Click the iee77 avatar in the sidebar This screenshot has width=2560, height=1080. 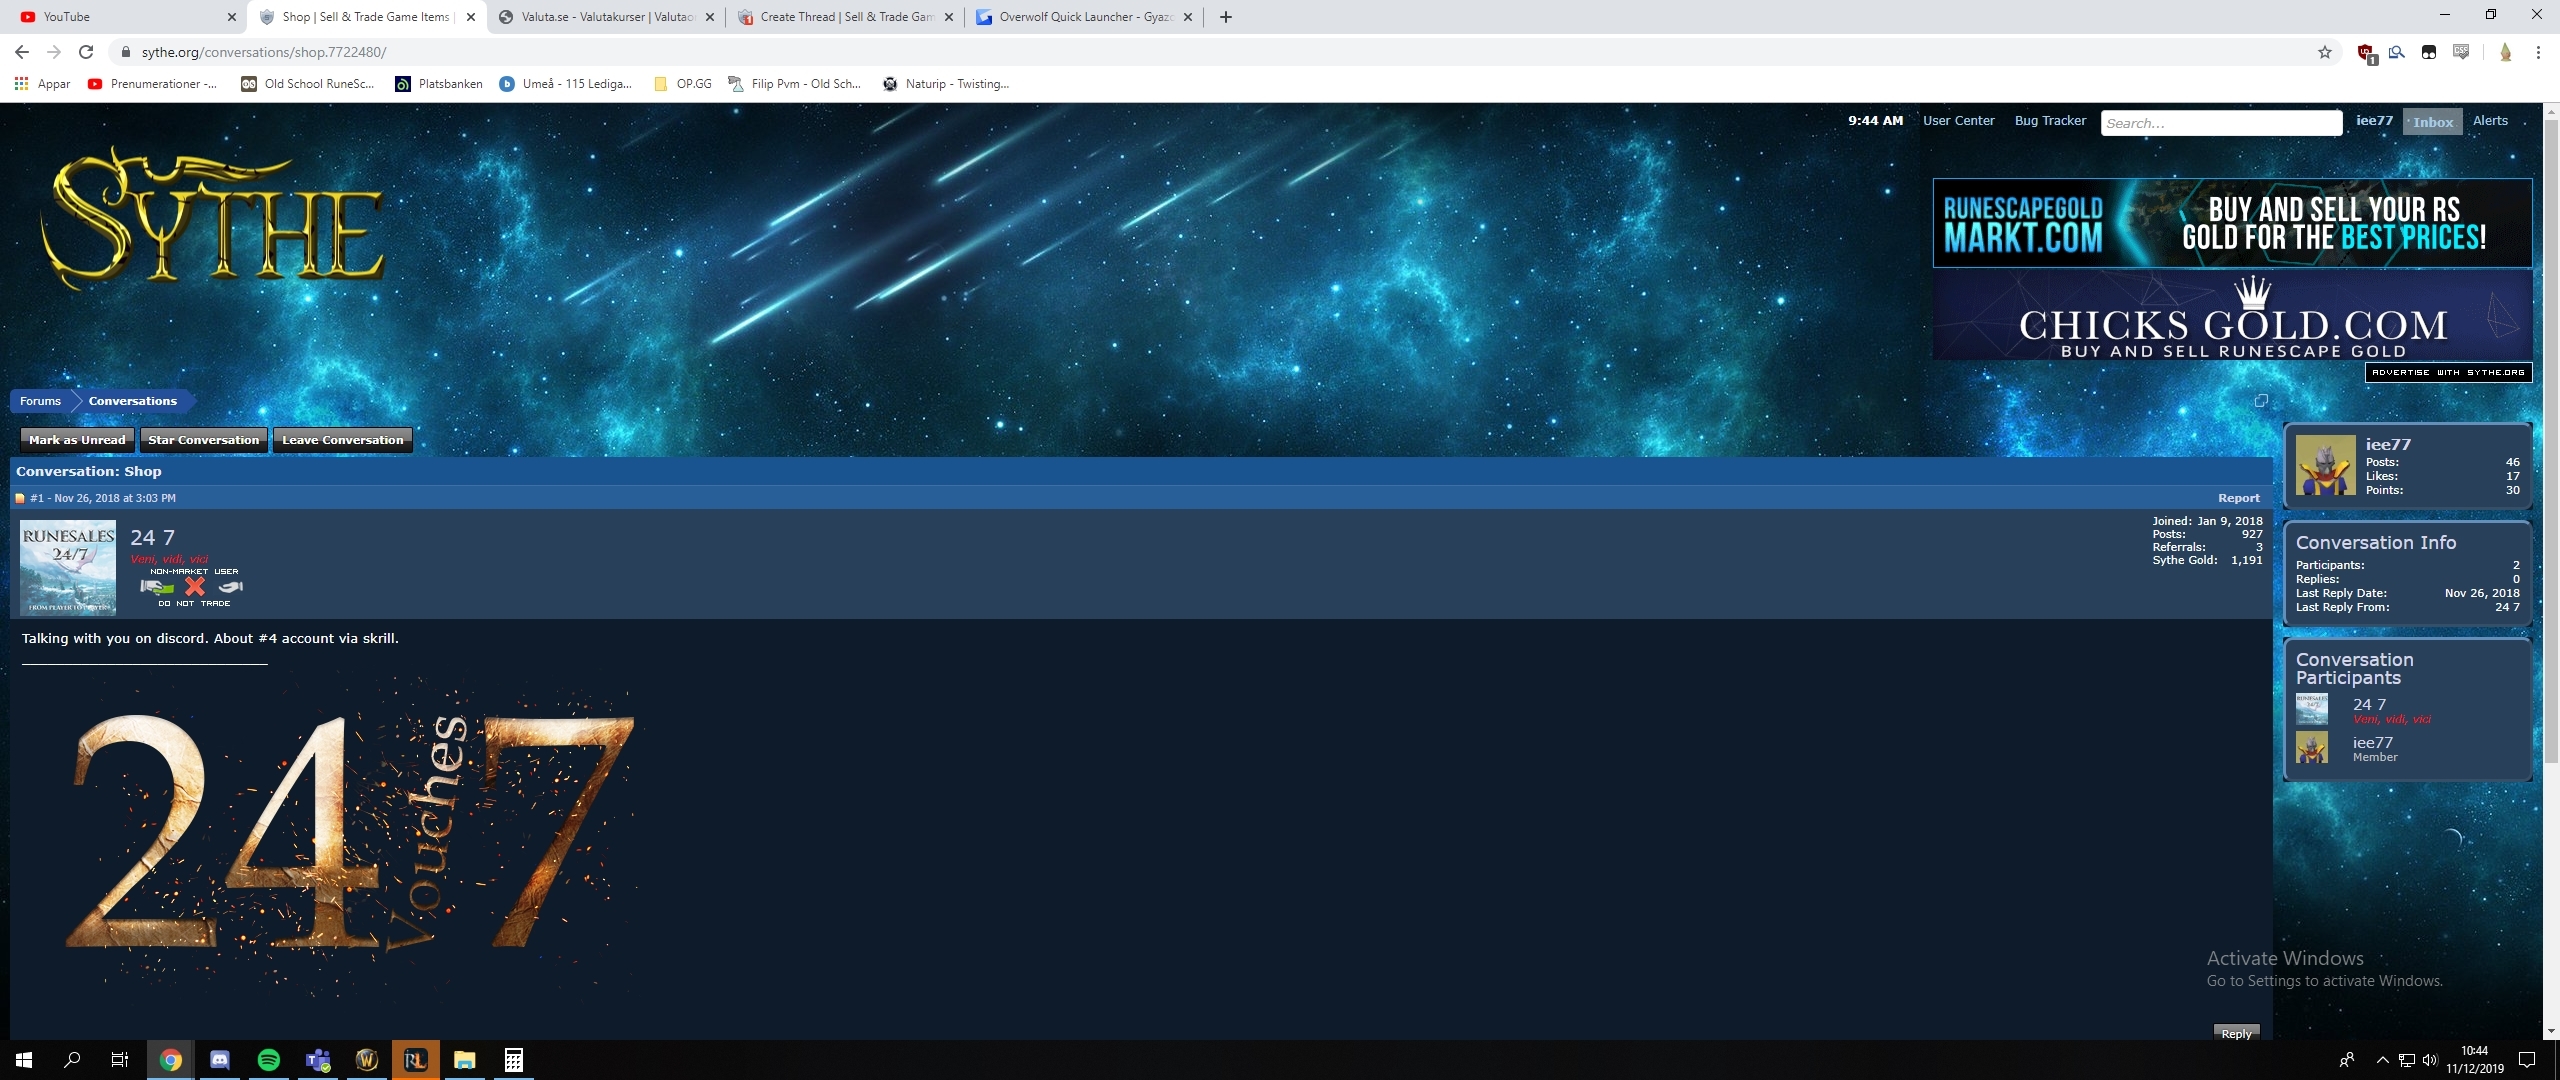pyautogui.click(x=2325, y=465)
